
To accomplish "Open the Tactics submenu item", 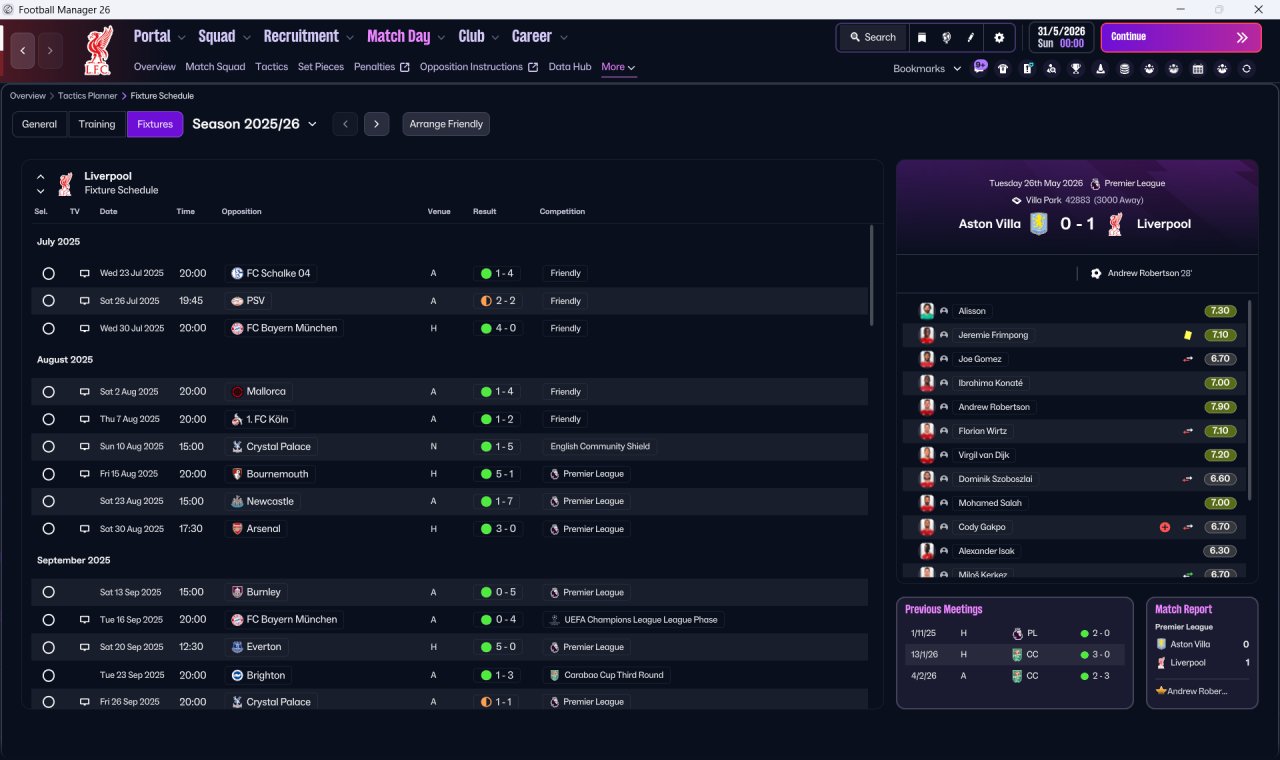I will pos(272,67).
